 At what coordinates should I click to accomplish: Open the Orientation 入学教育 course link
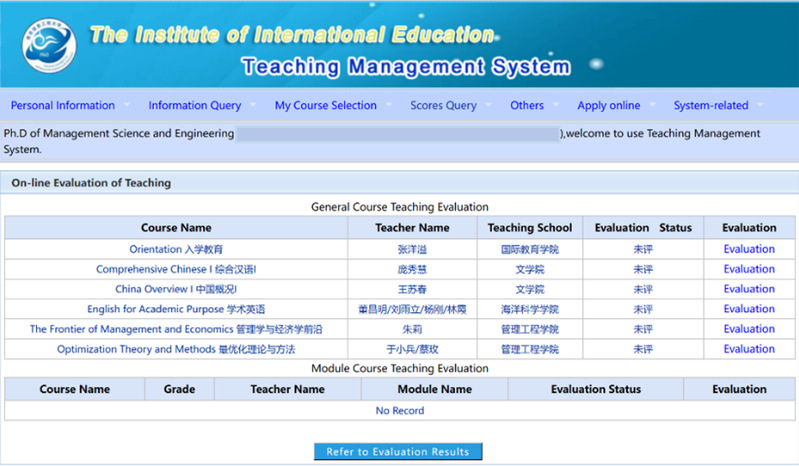pyautogui.click(x=176, y=250)
